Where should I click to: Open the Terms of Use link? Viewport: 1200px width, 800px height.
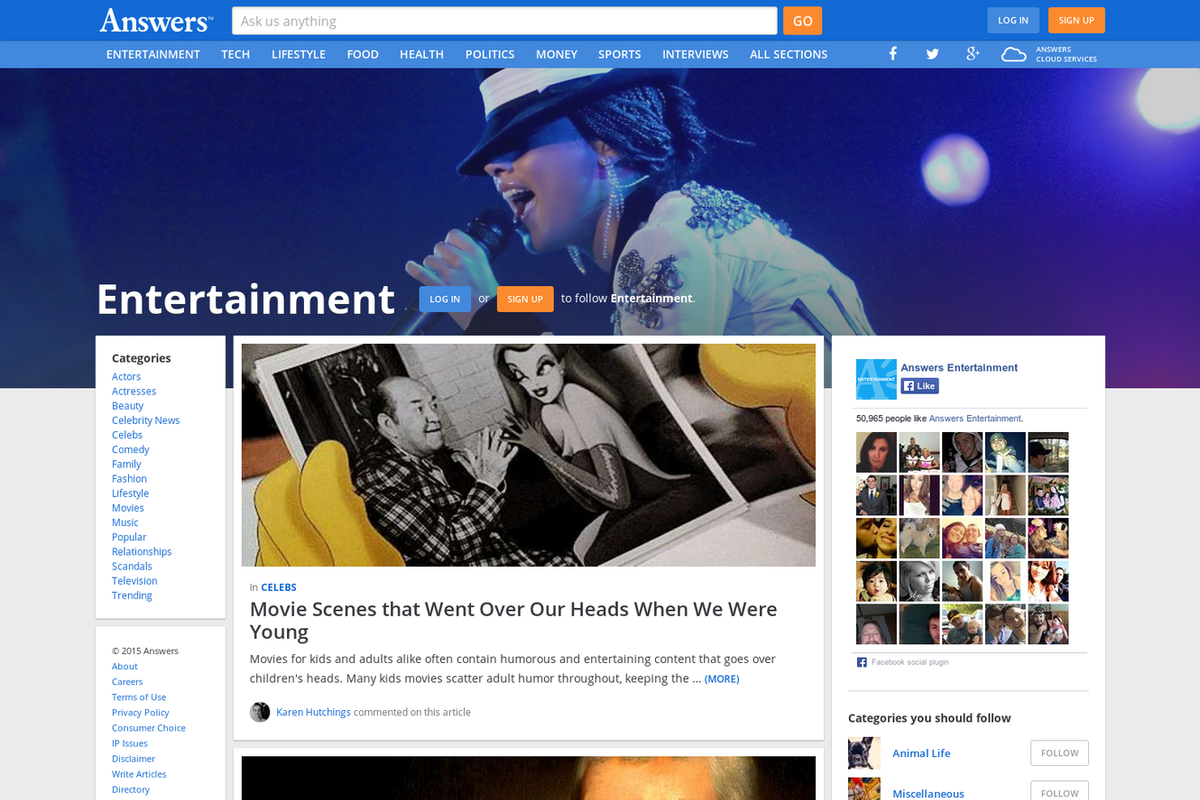(x=139, y=697)
